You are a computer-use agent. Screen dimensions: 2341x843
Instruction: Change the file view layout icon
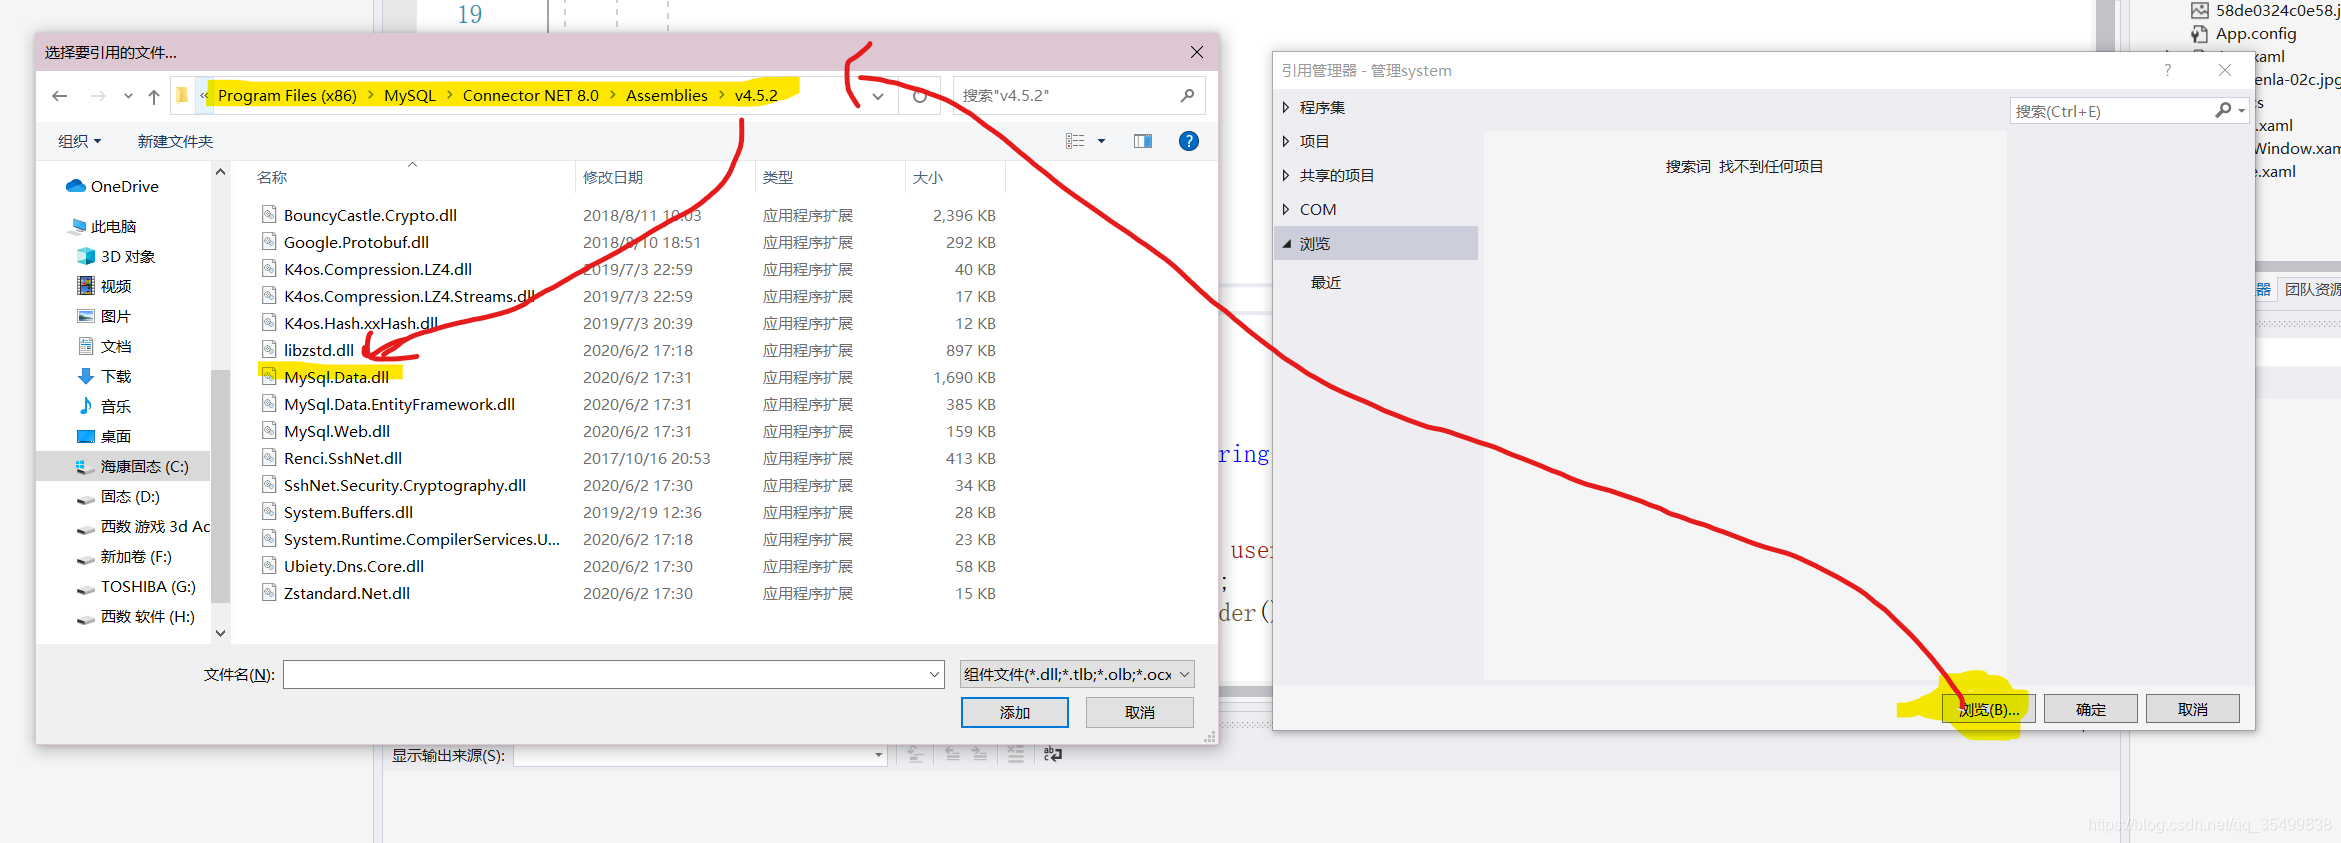click(1075, 141)
